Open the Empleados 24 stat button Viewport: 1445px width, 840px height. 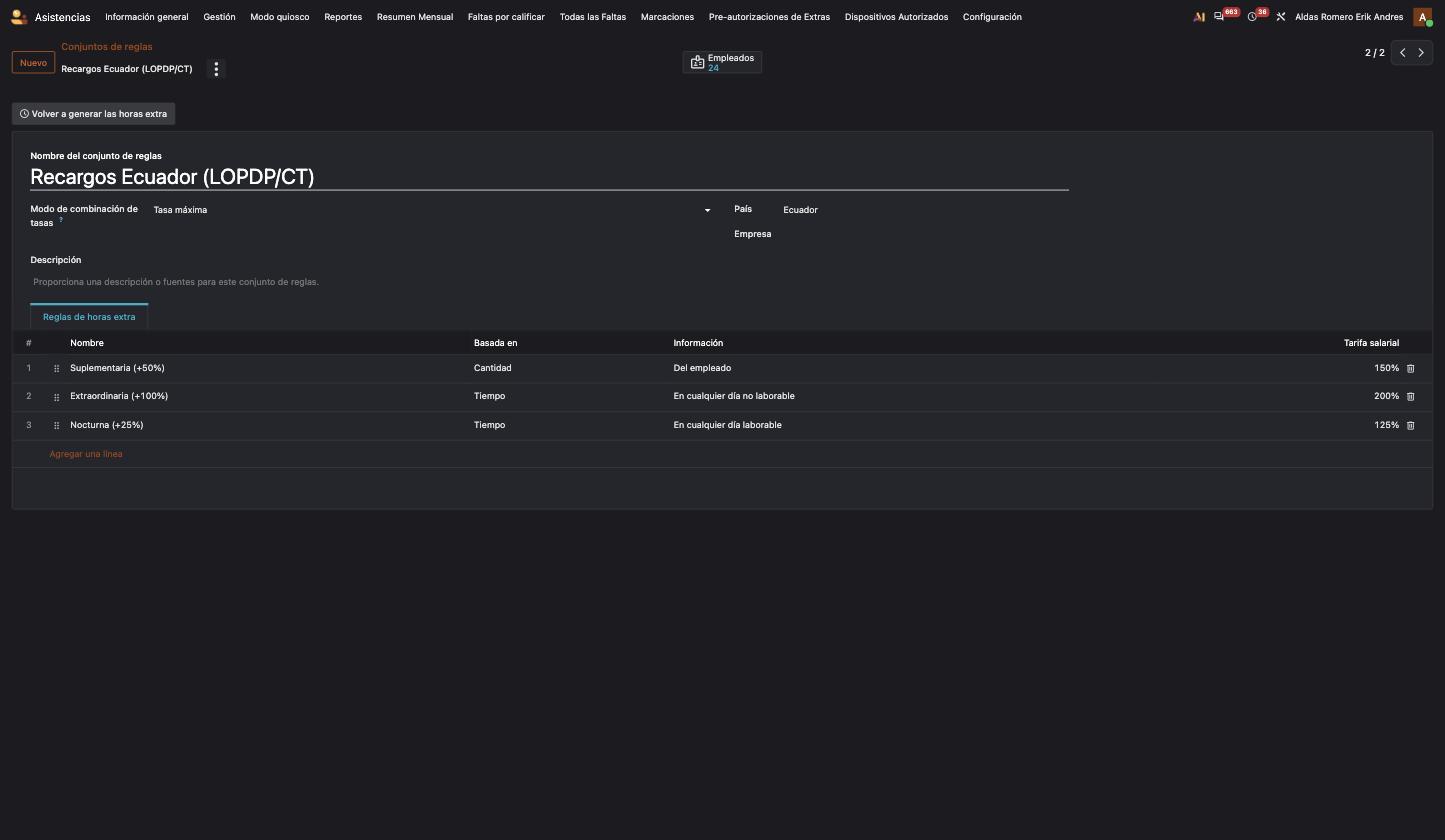tap(722, 62)
